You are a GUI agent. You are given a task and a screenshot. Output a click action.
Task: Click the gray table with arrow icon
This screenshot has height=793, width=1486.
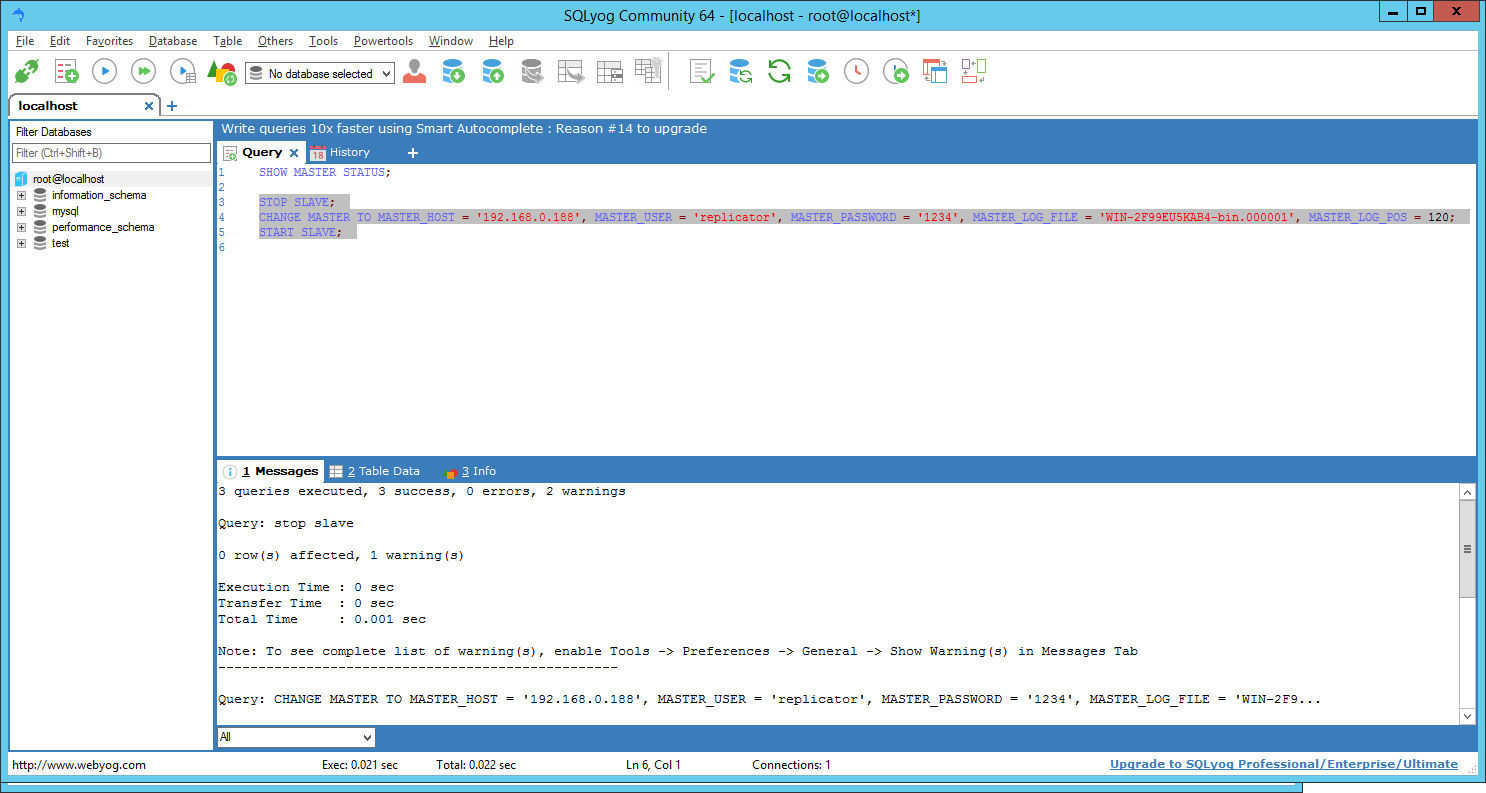click(x=570, y=72)
